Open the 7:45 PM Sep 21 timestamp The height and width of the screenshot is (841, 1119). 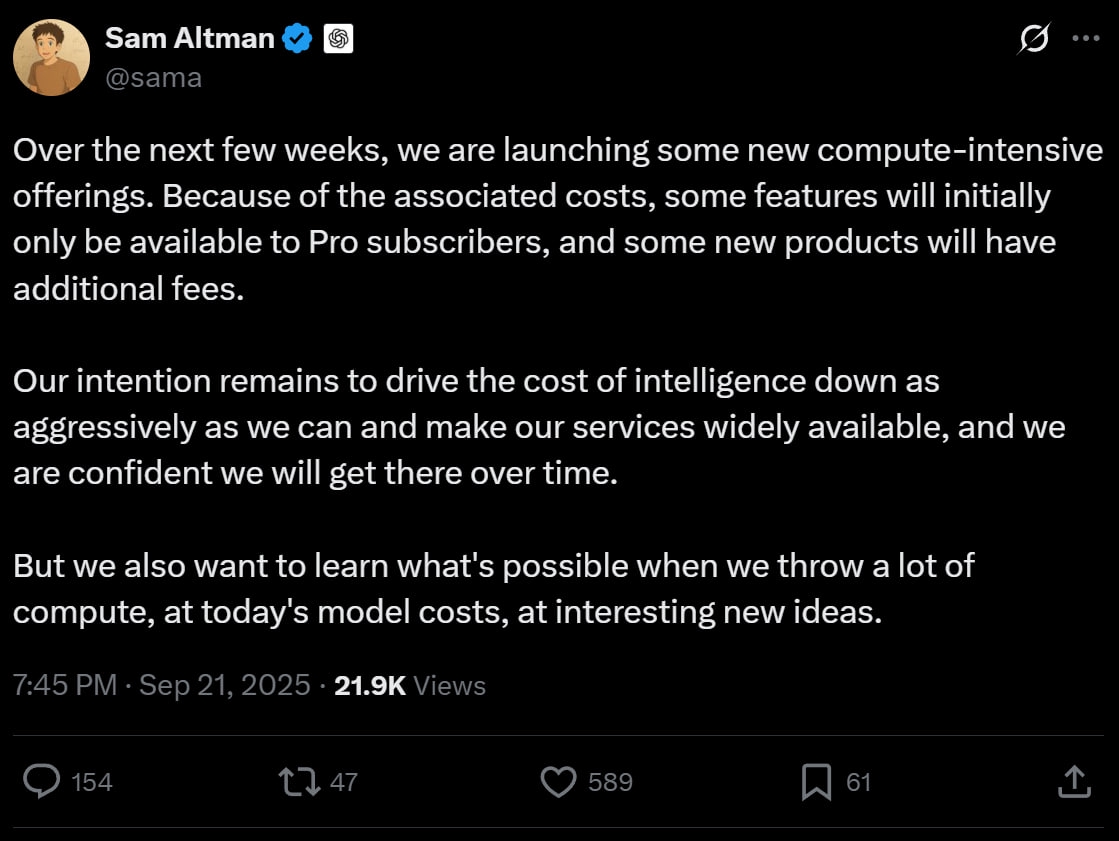click(161, 686)
